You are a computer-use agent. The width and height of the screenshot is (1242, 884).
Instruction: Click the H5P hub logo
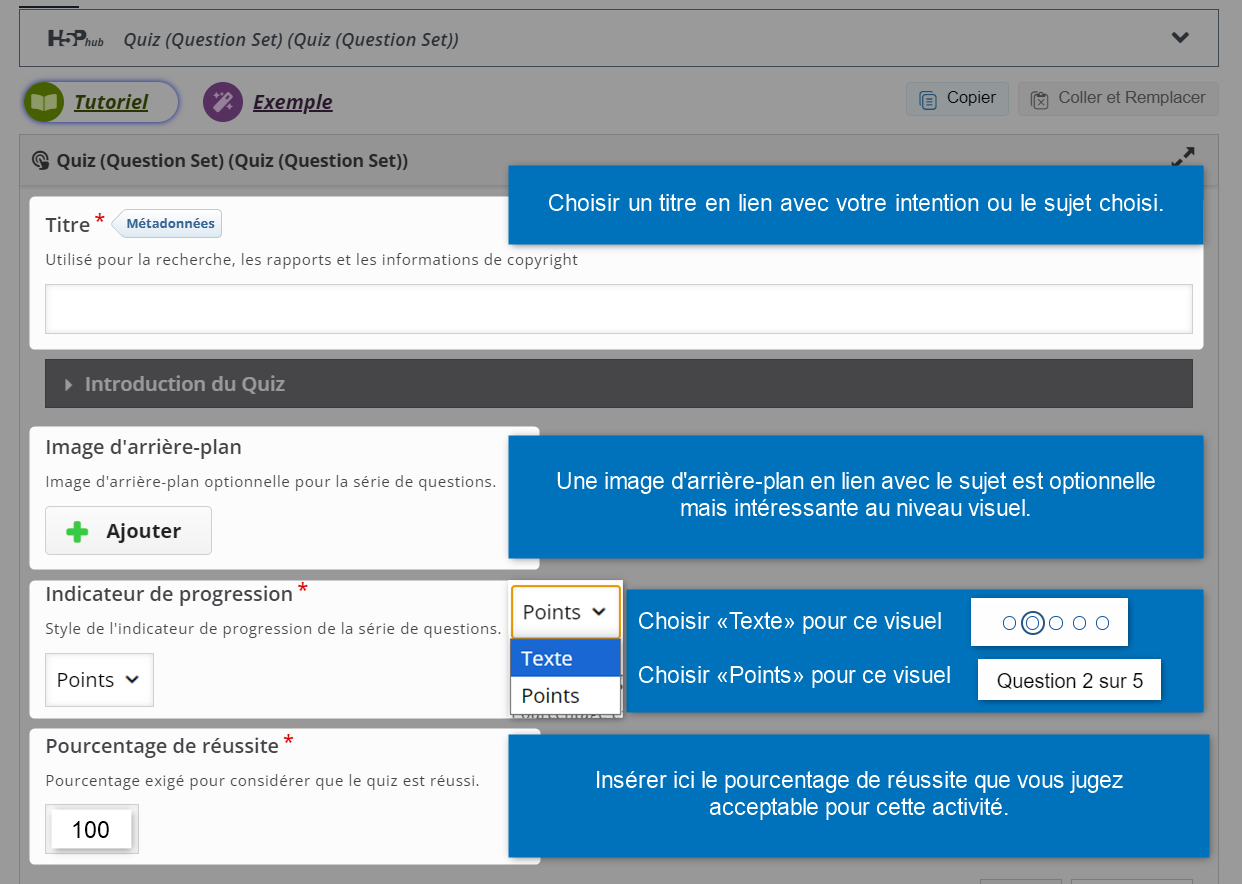pos(75,39)
